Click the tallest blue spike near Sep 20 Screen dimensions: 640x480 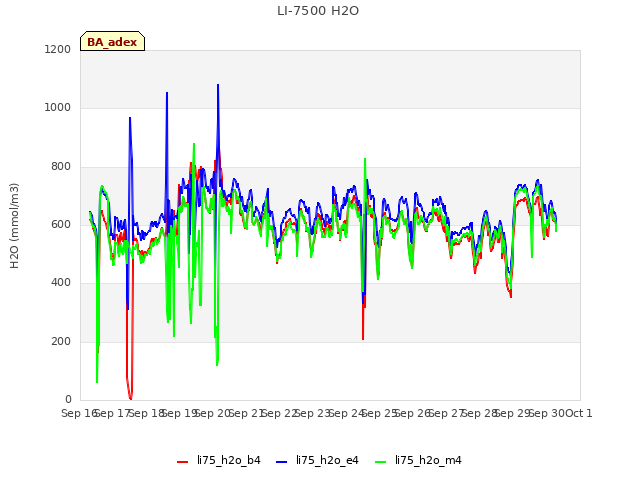pos(218,85)
